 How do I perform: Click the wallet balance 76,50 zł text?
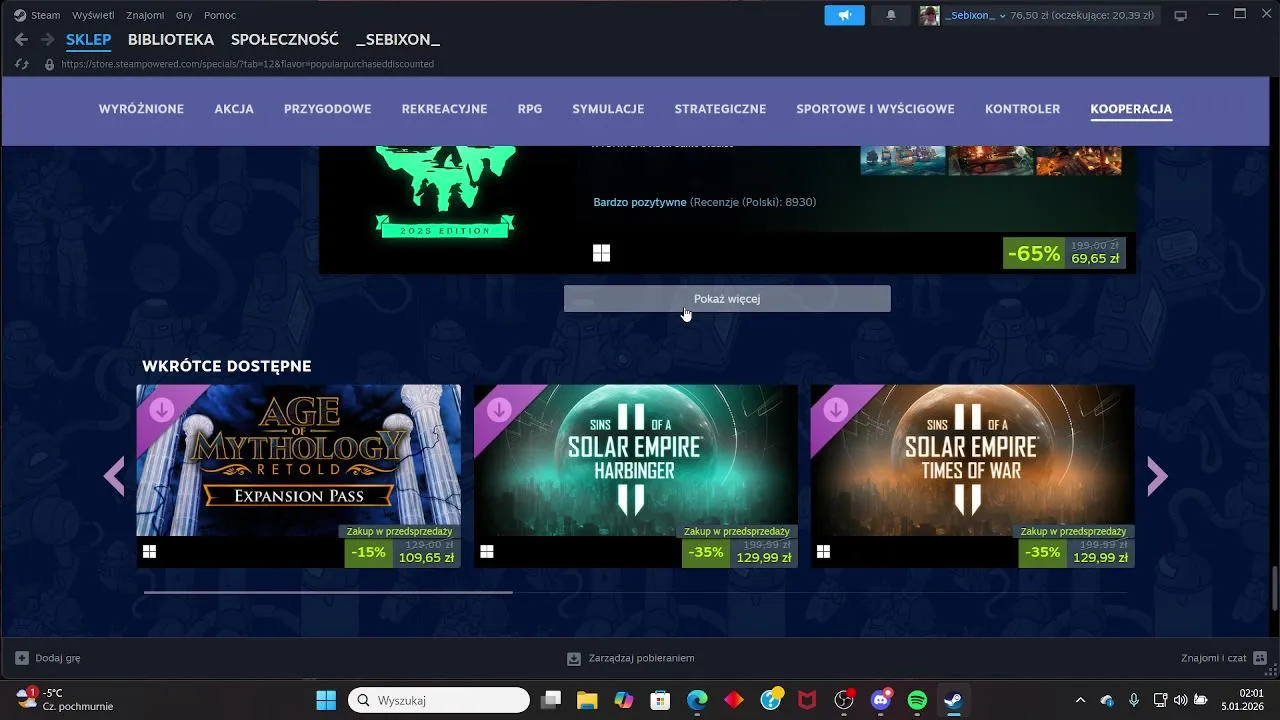pos(1031,15)
